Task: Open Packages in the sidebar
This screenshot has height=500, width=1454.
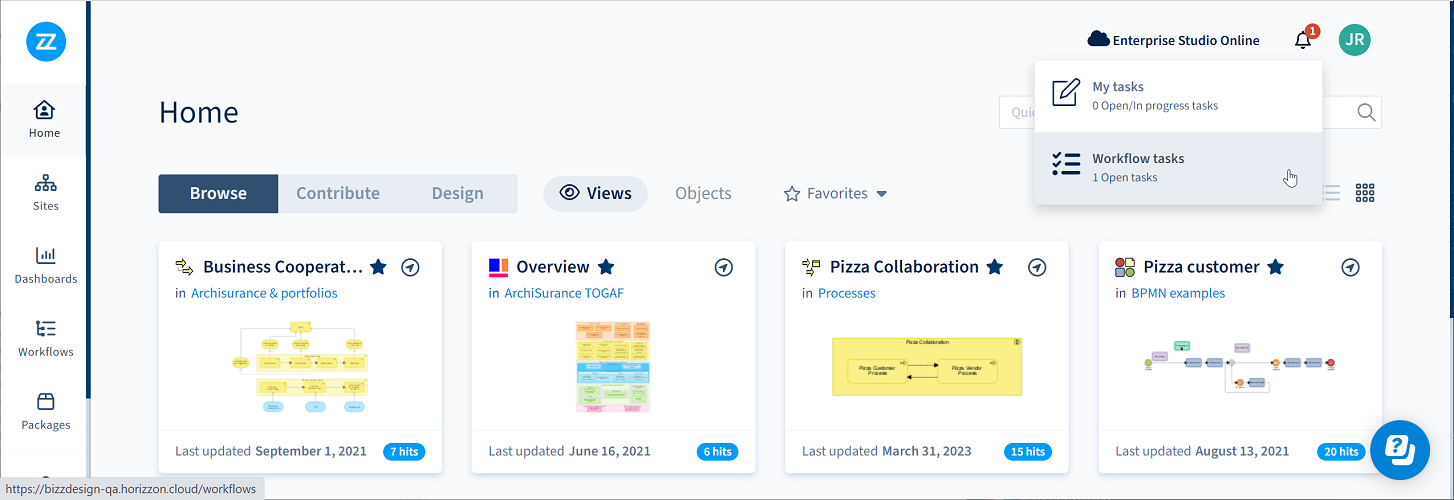Action: pyautogui.click(x=46, y=411)
